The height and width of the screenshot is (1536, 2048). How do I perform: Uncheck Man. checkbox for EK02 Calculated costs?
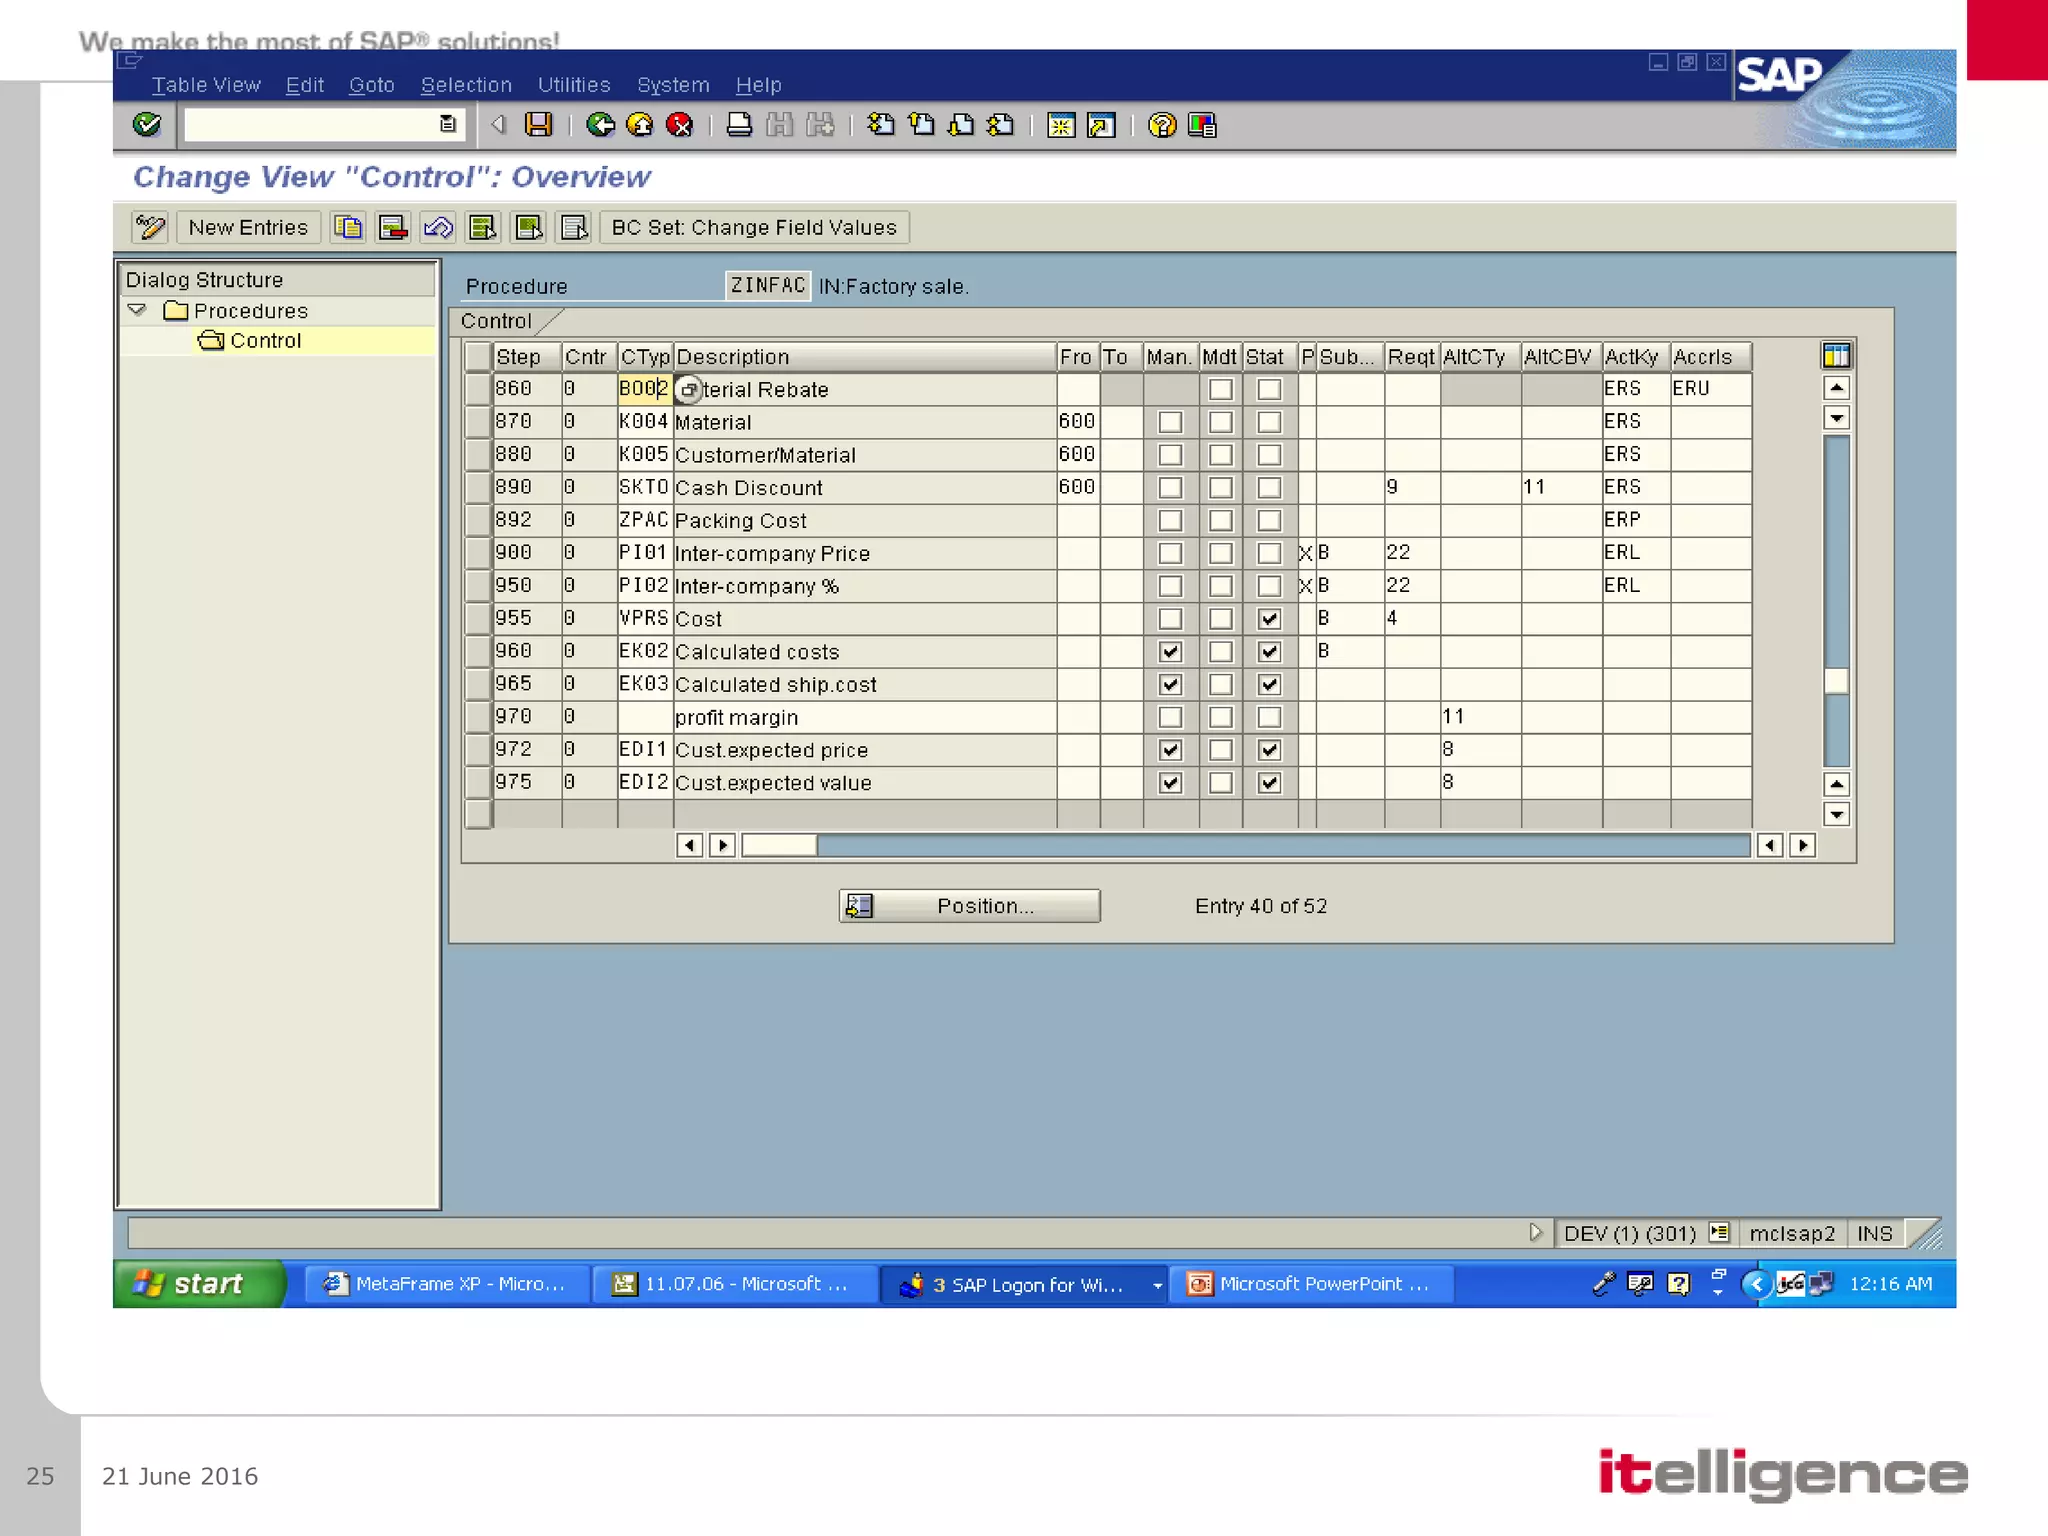pos(1170,652)
